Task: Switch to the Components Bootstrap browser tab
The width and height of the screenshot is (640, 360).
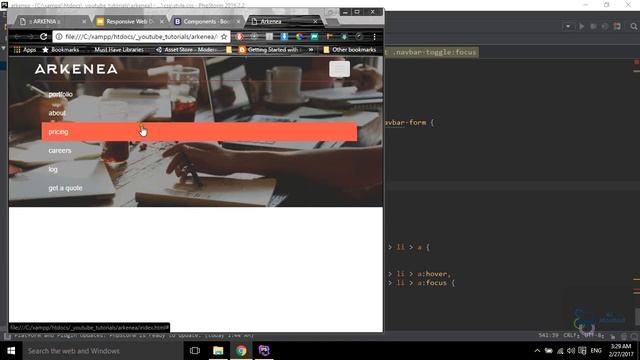Action: (x=206, y=21)
